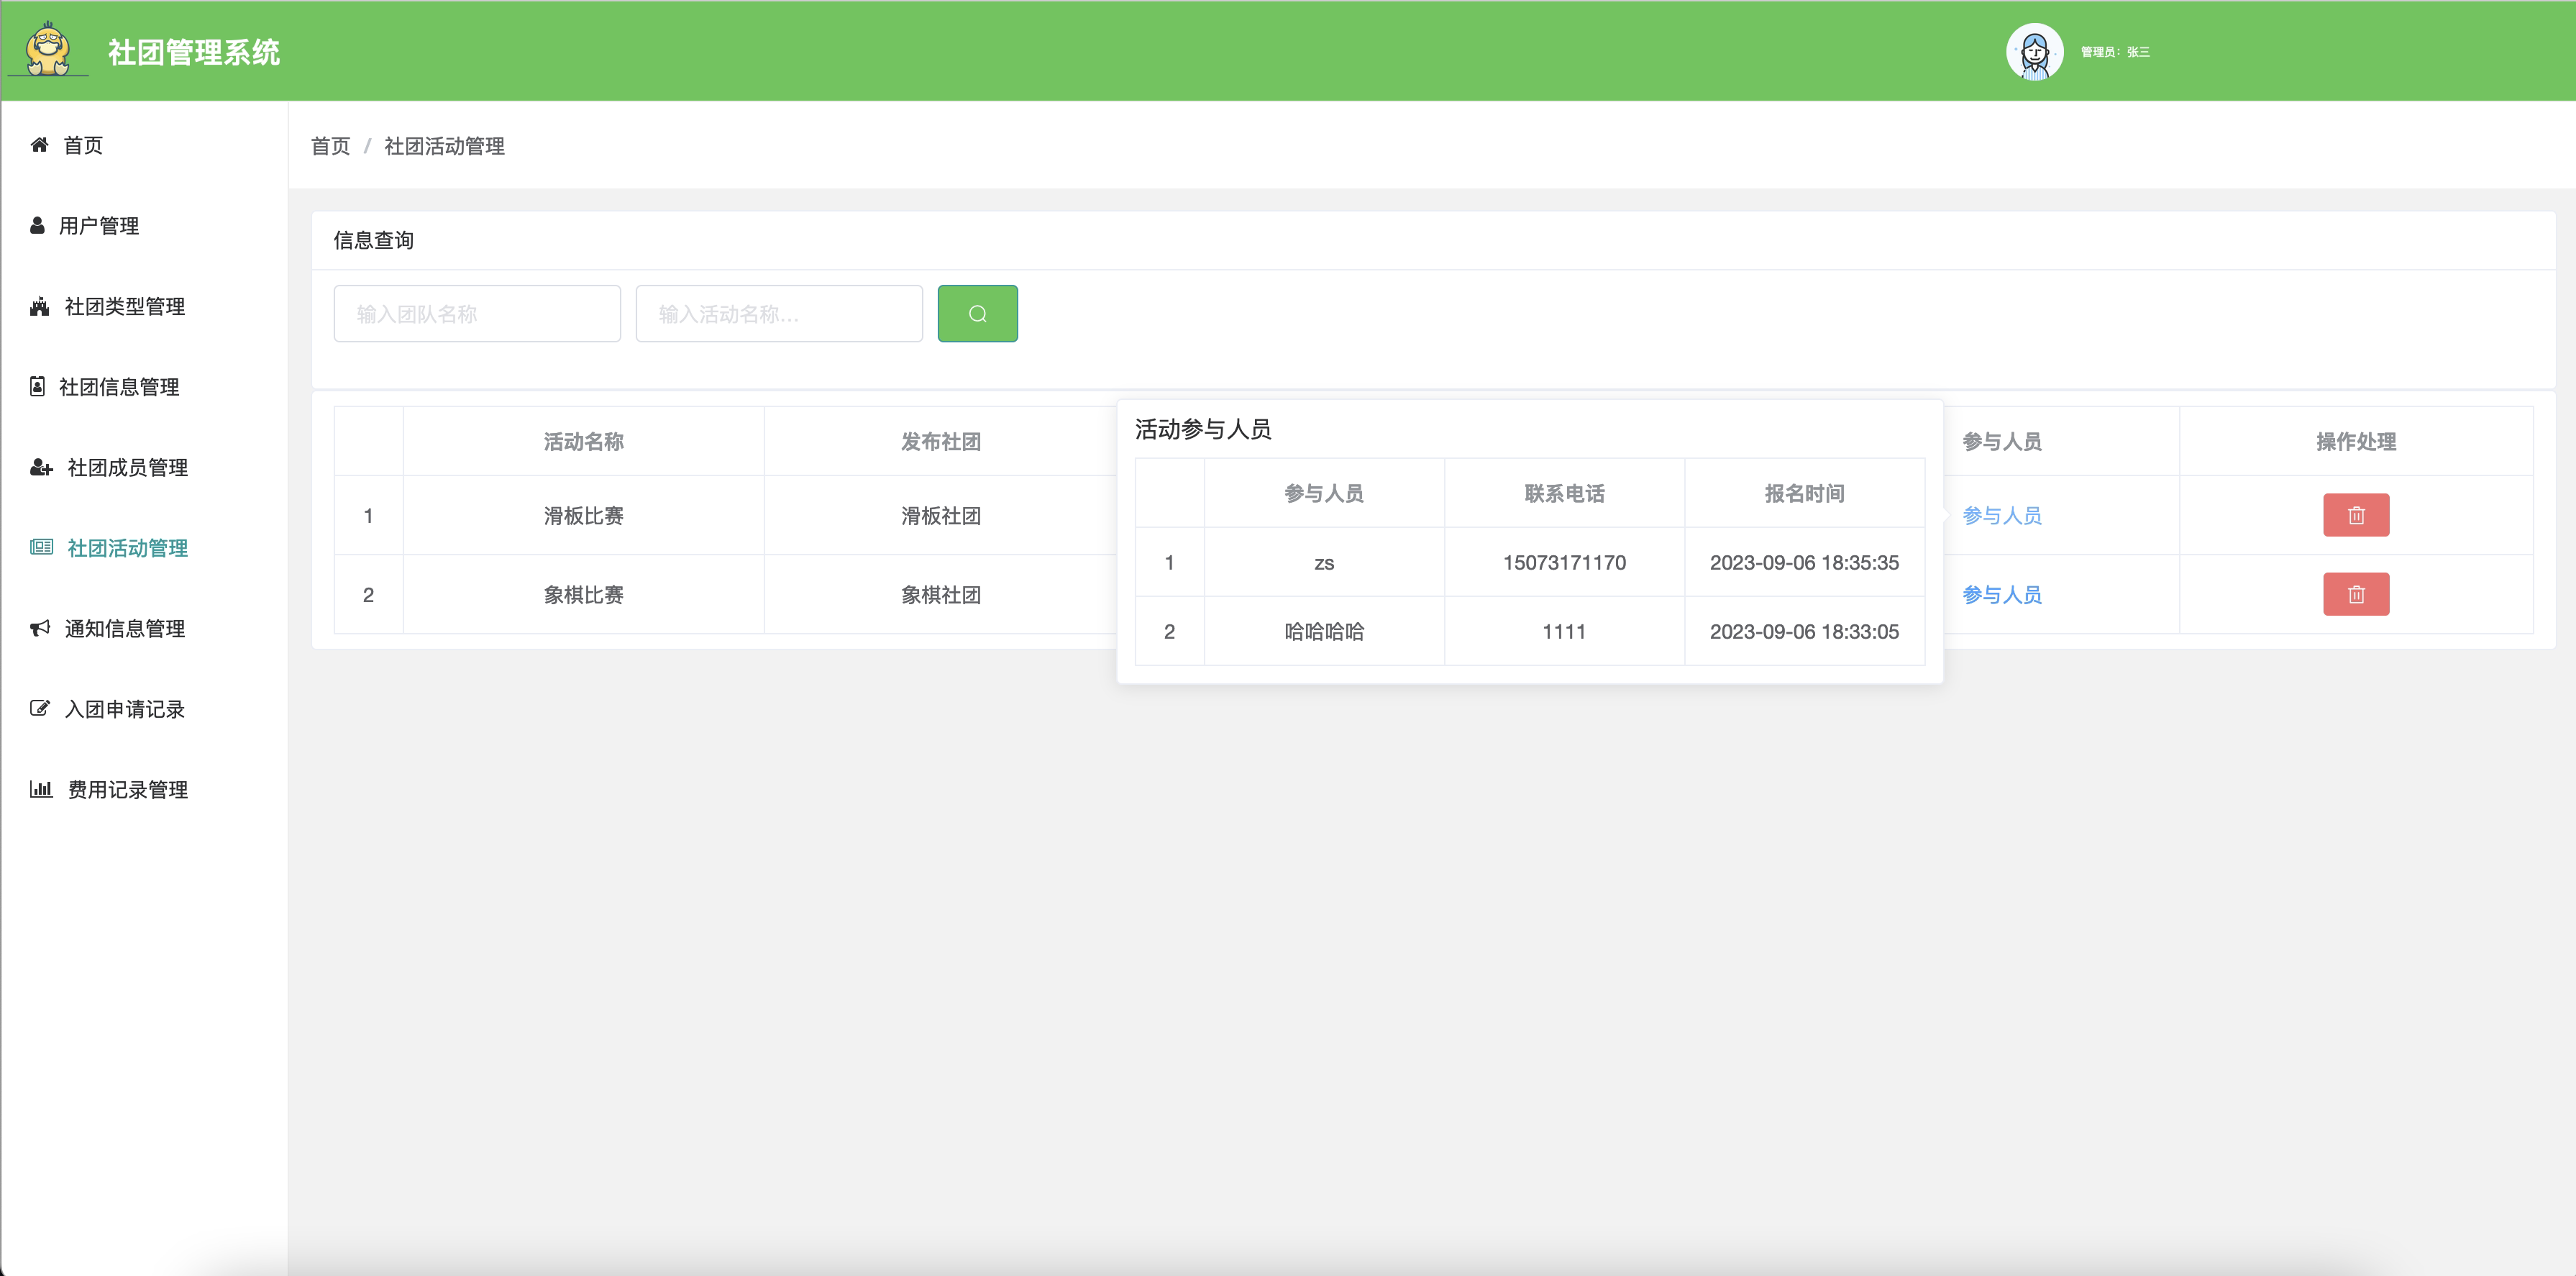Click the administrator avatar image

click(x=2034, y=52)
